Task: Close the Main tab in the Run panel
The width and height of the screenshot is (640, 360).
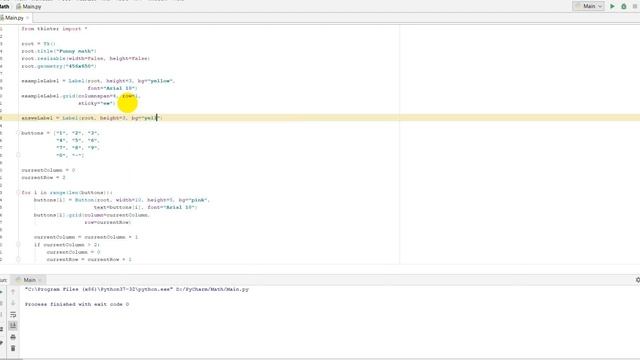Action: pos(40,280)
